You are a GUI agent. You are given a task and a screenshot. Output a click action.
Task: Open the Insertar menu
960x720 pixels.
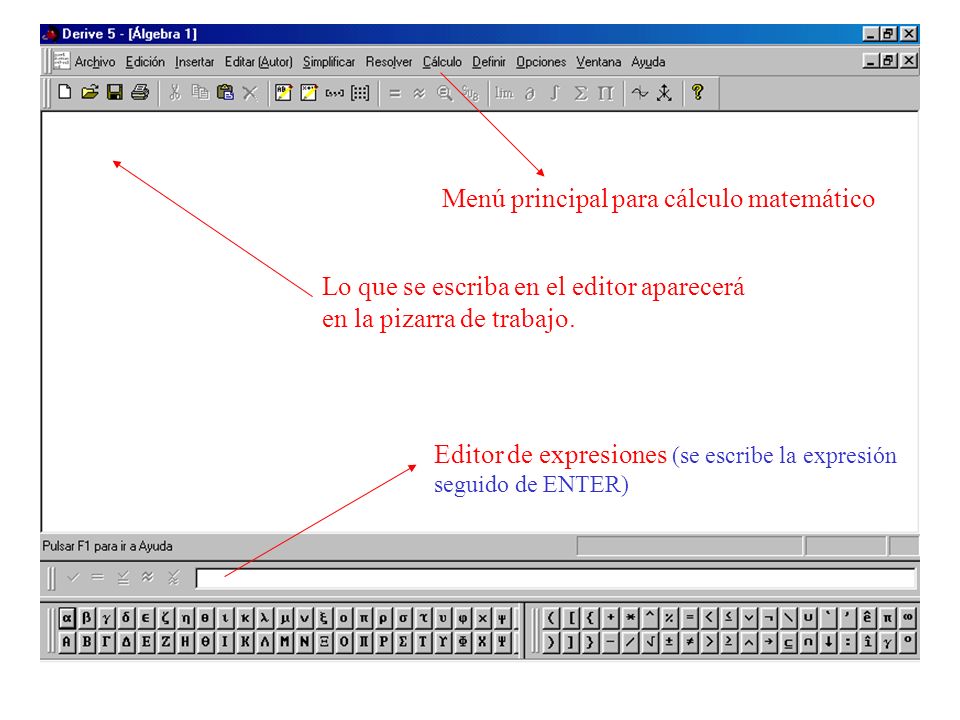click(195, 62)
